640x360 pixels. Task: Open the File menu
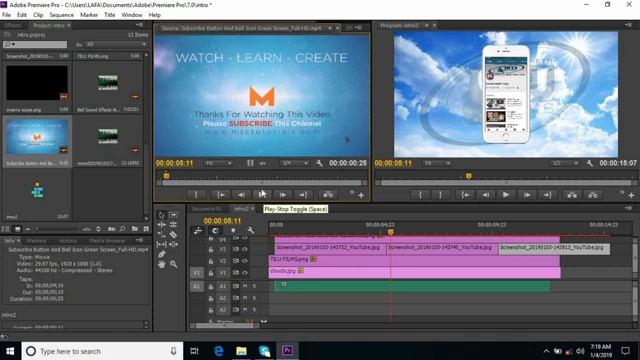click(7, 15)
